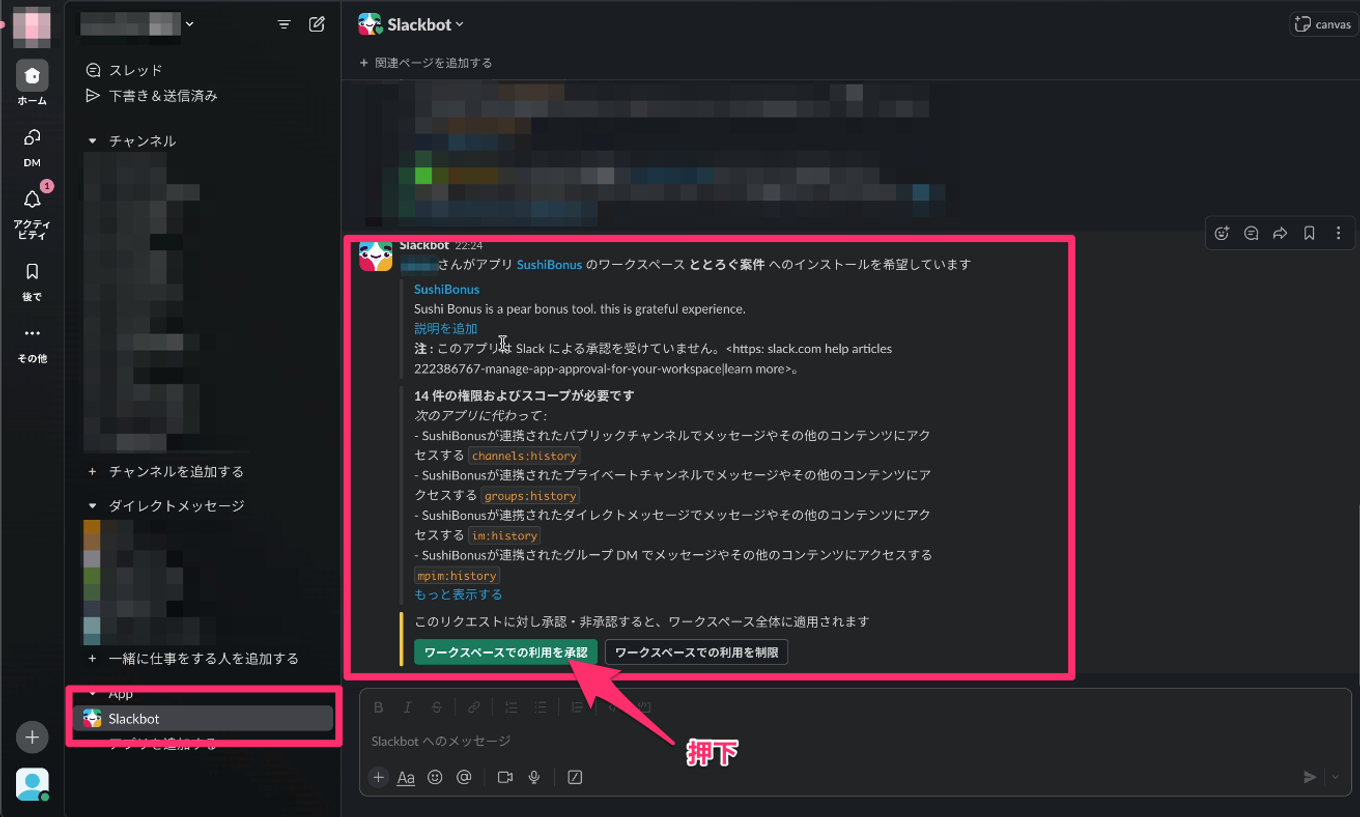
Task: Open the Activity bell icon
Action: coord(32,201)
